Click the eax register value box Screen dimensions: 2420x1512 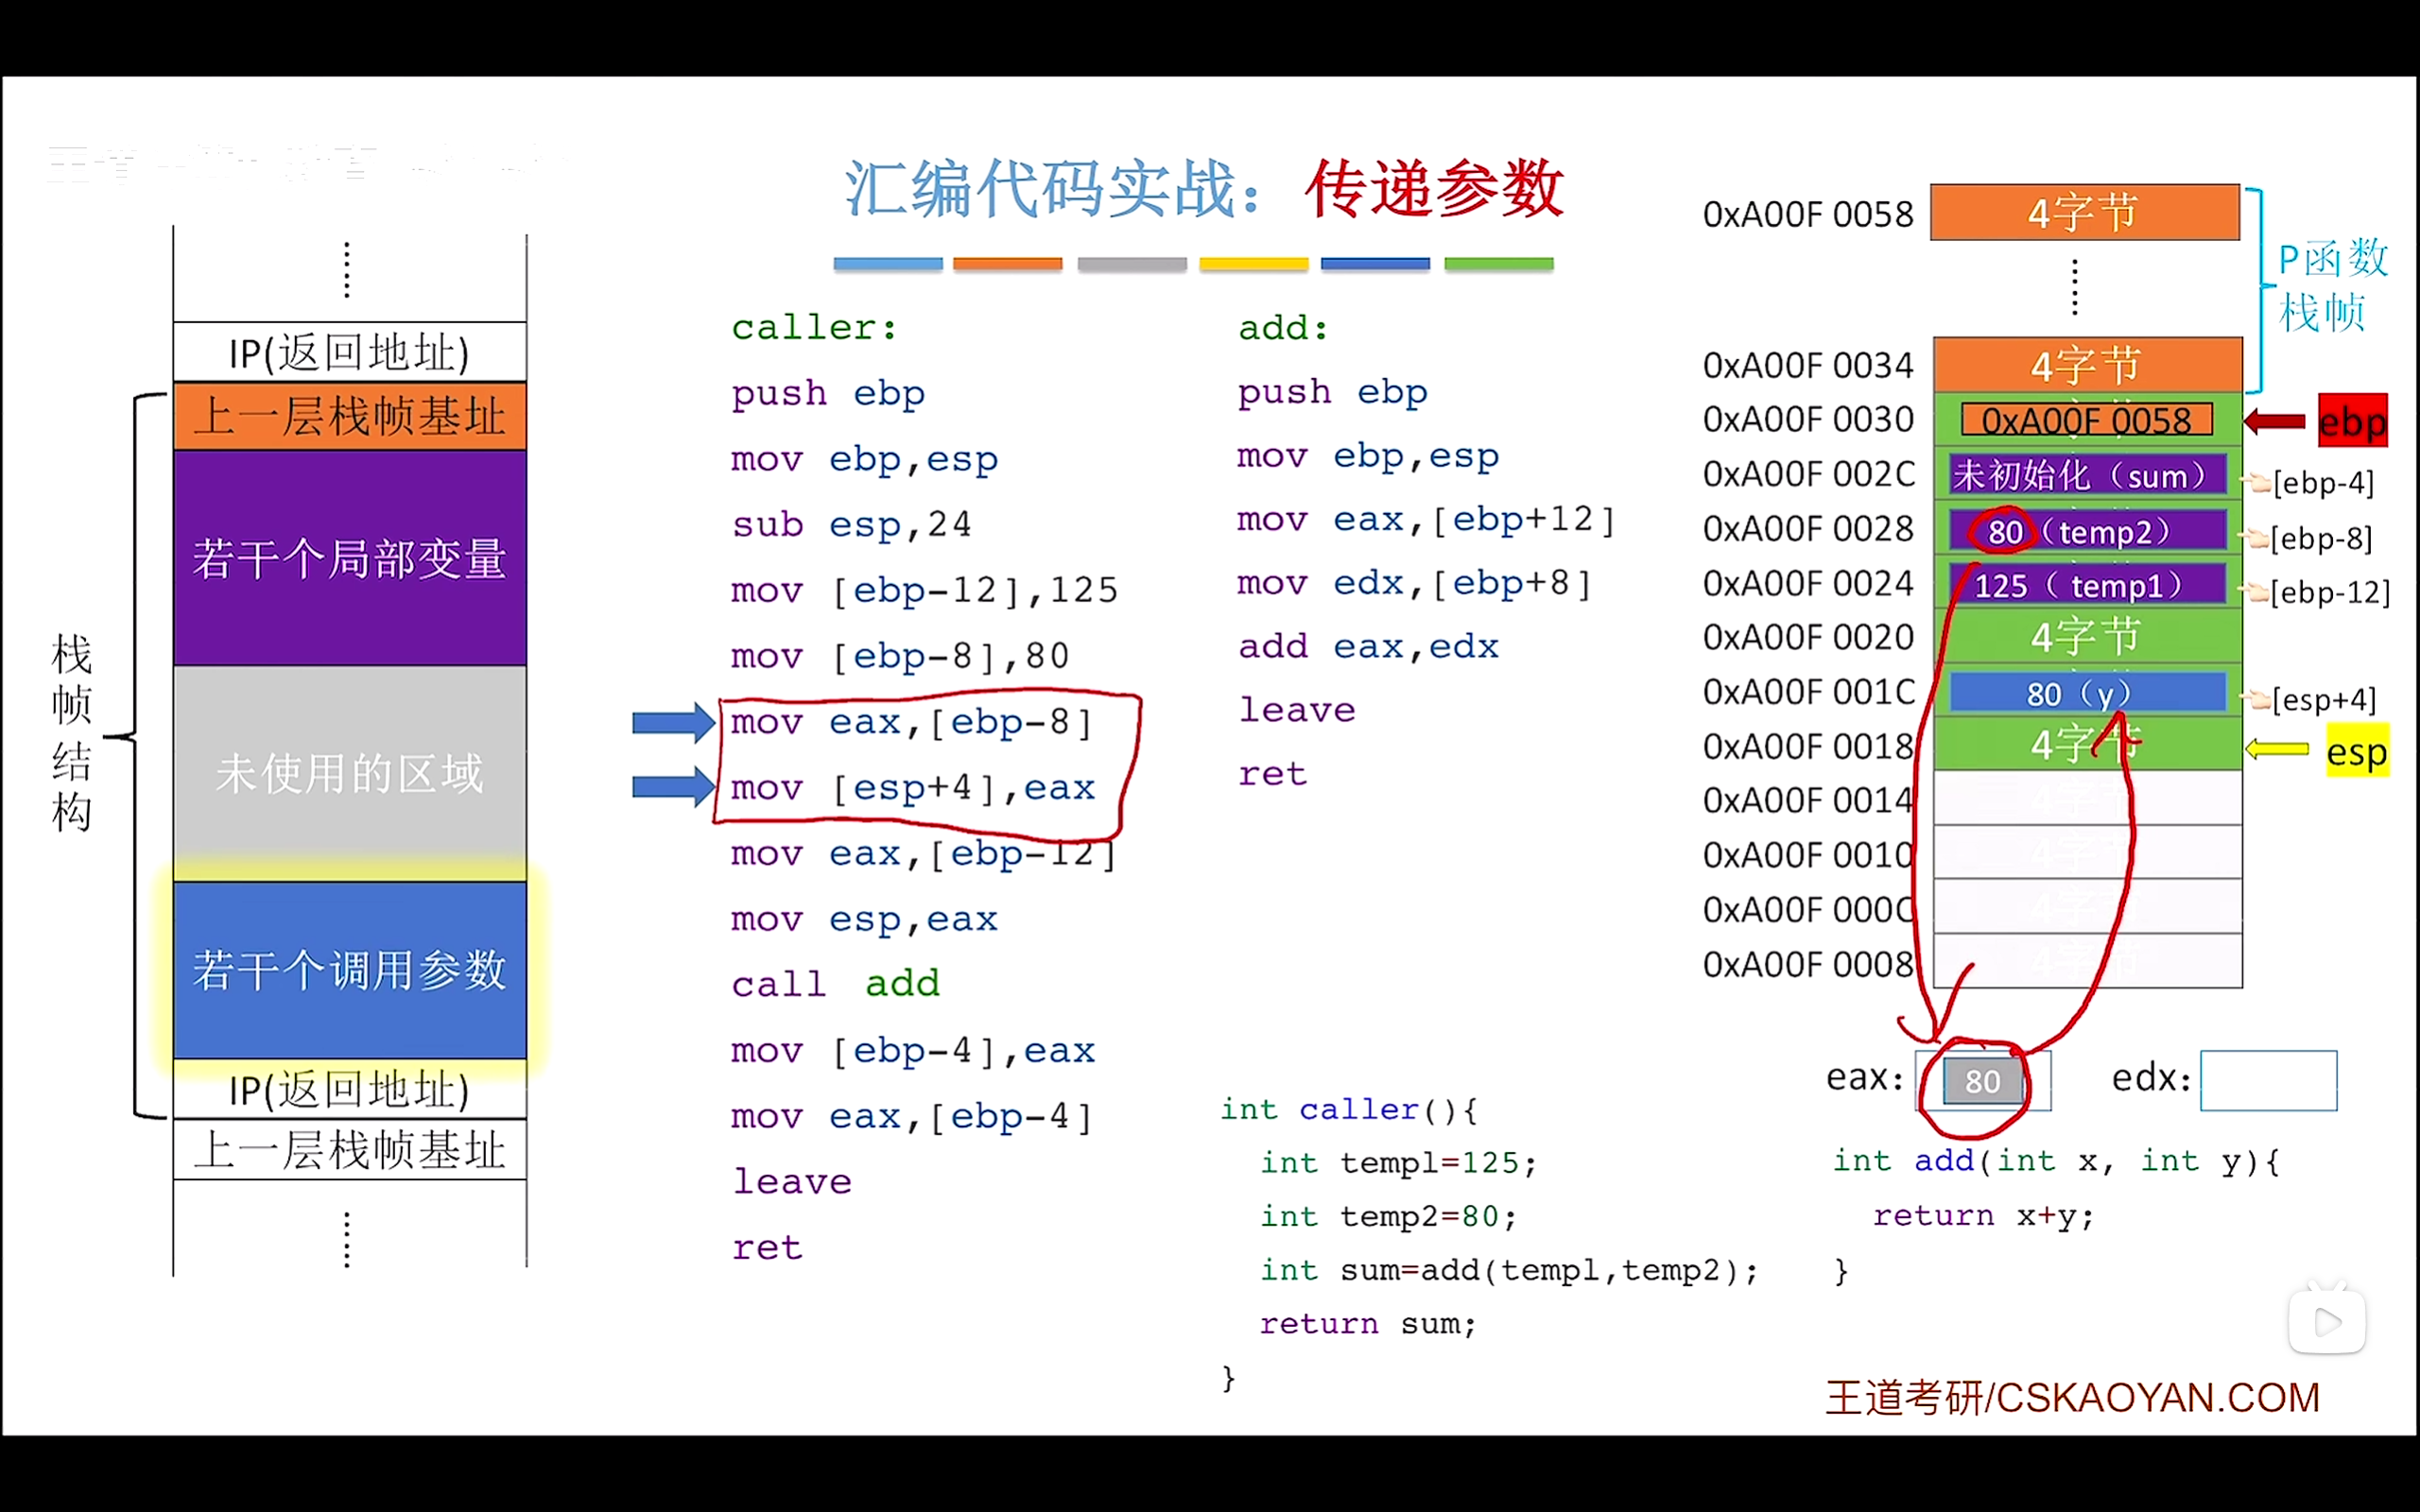point(1982,1080)
